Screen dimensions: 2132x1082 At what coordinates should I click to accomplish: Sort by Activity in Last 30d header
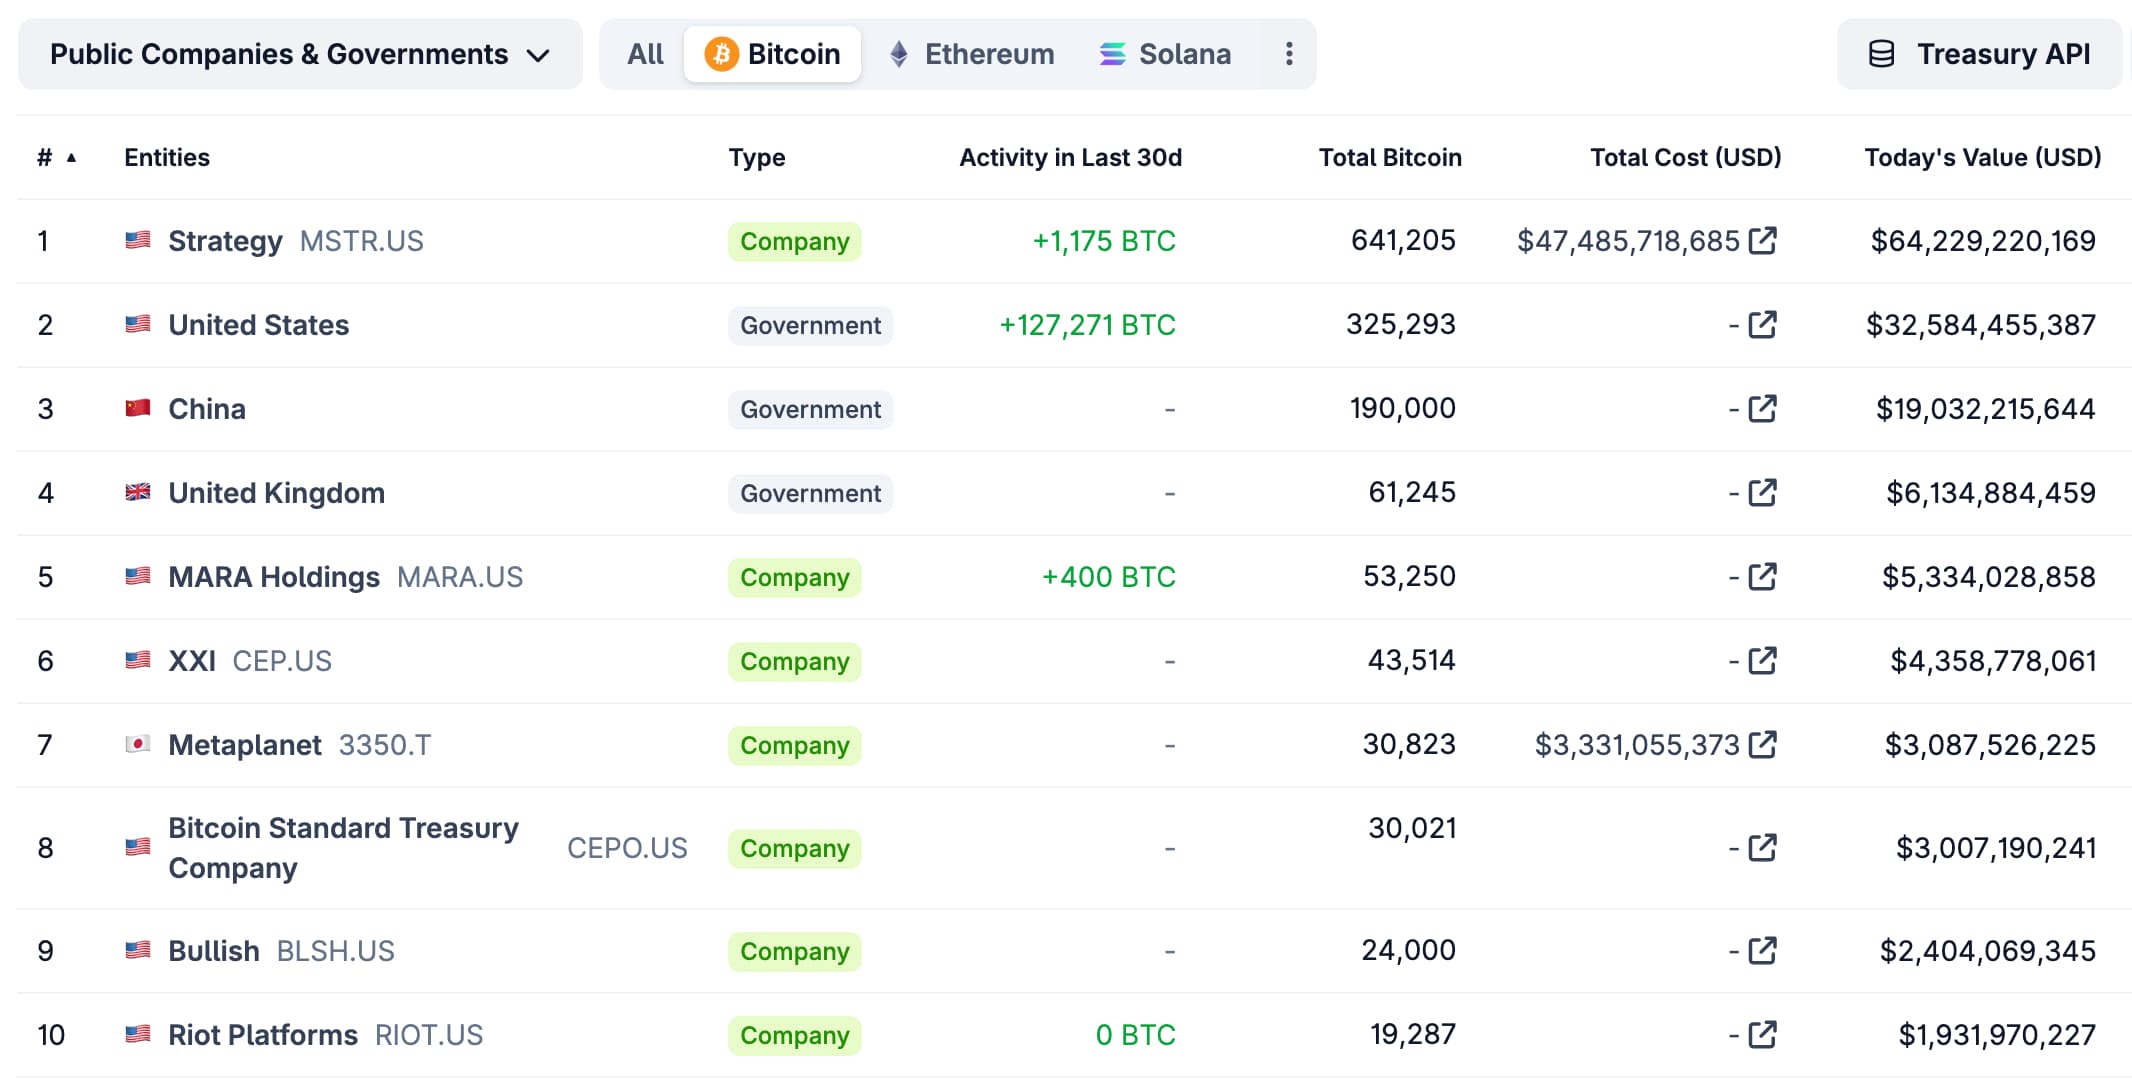1070,157
